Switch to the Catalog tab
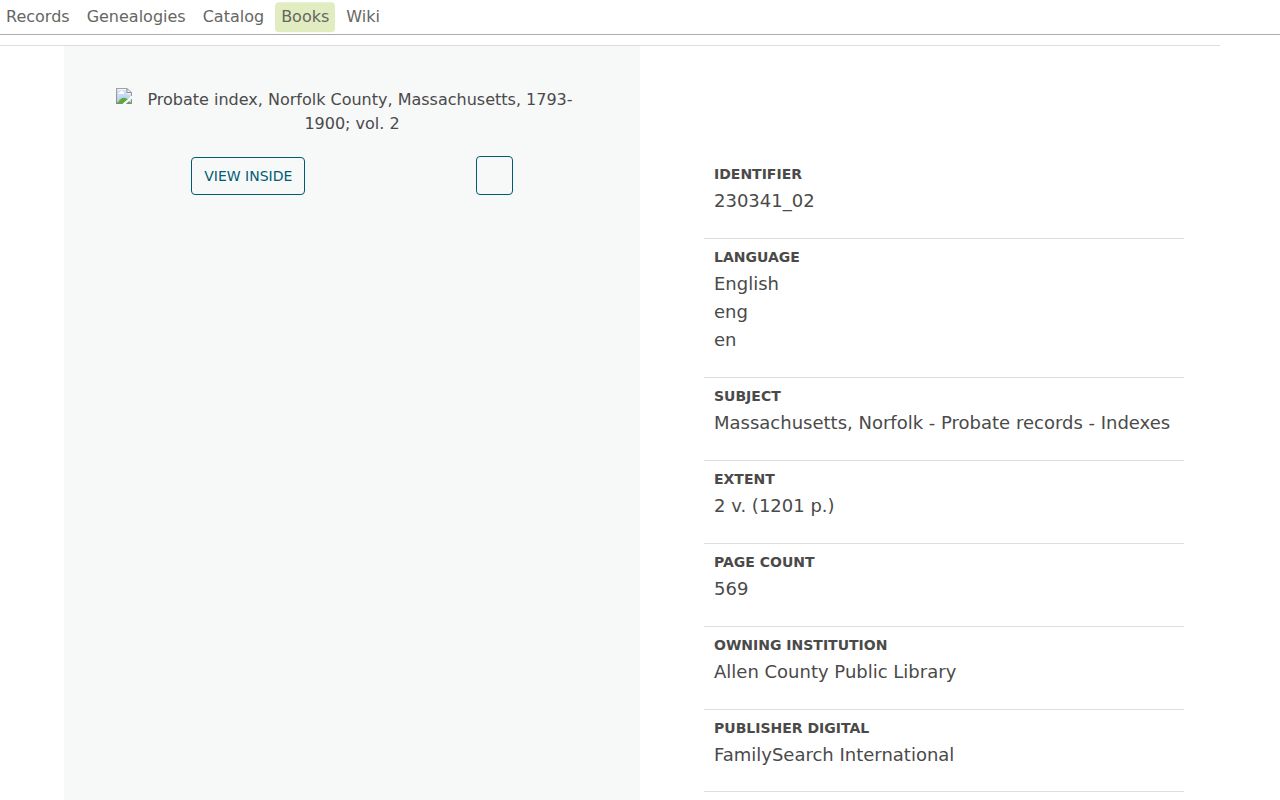 click(233, 16)
